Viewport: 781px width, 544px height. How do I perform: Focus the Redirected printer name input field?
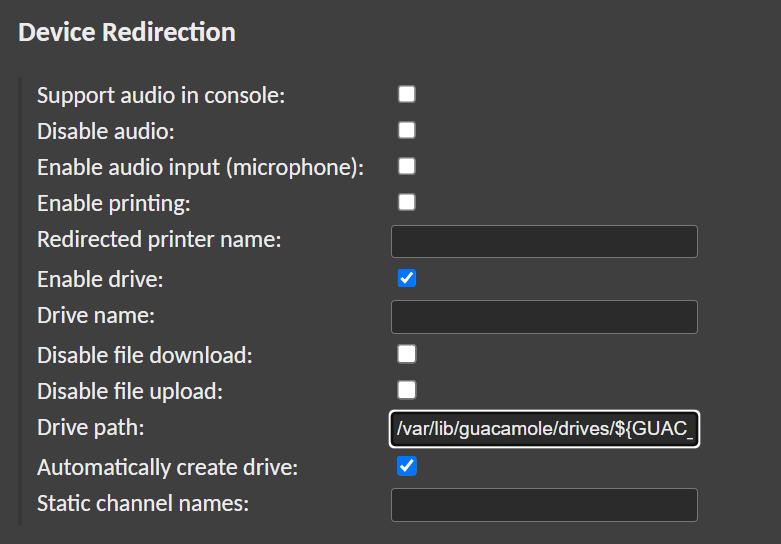tap(544, 242)
